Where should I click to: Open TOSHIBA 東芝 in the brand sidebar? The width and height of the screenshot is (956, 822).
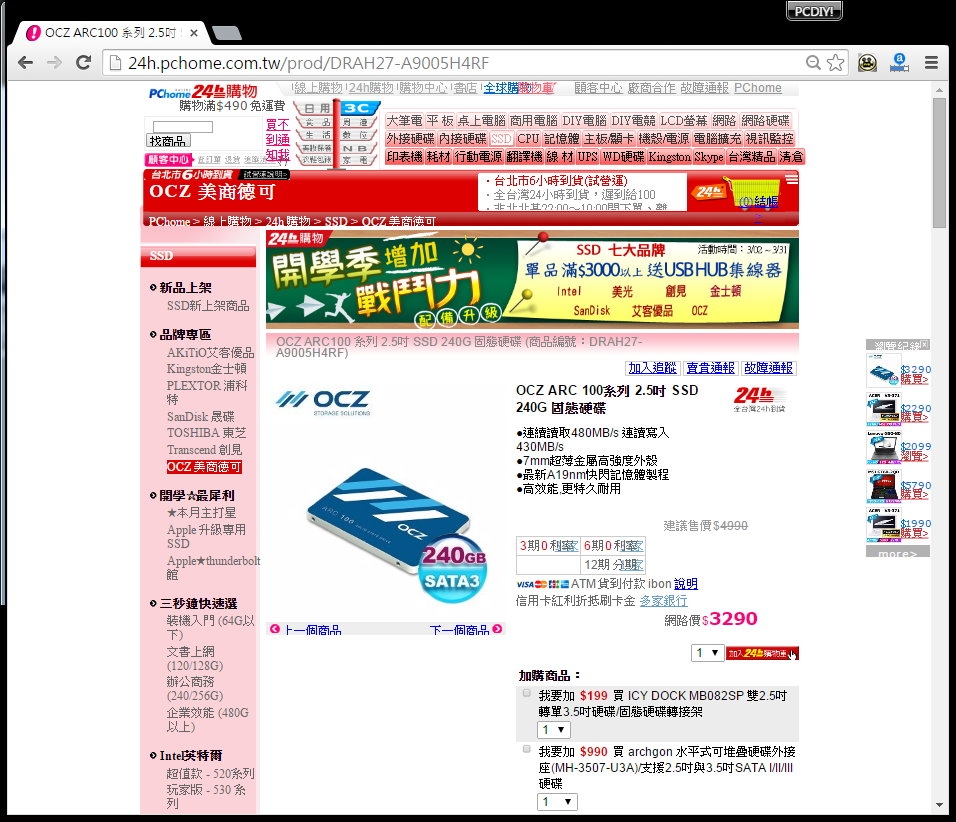click(207, 433)
